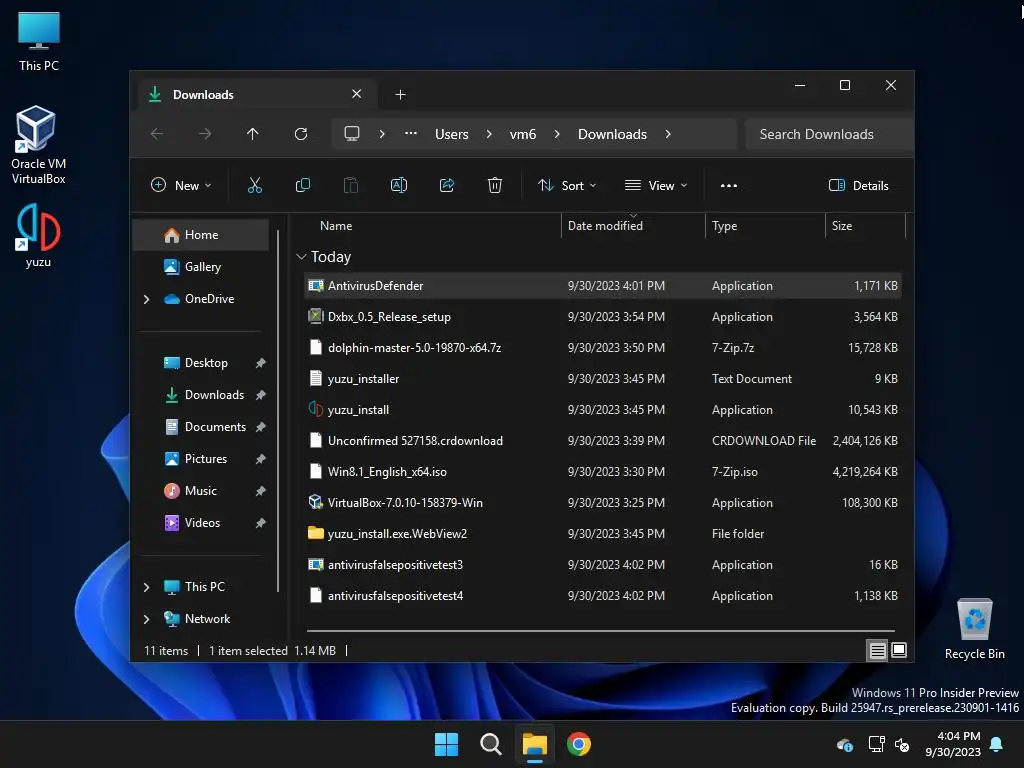
Task: Sort by the Name column header
Action: pos(336,225)
